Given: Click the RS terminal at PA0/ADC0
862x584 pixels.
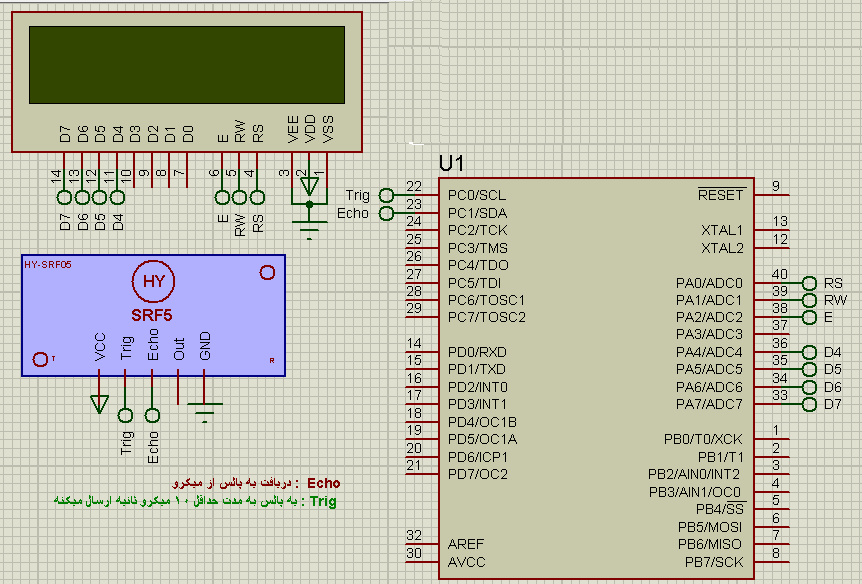Looking at the screenshot, I should point(809,283).
